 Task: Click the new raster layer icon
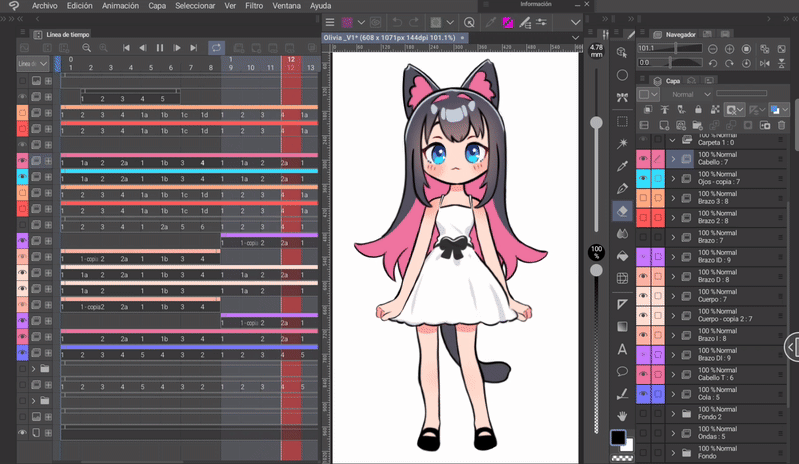click(663, 125)
